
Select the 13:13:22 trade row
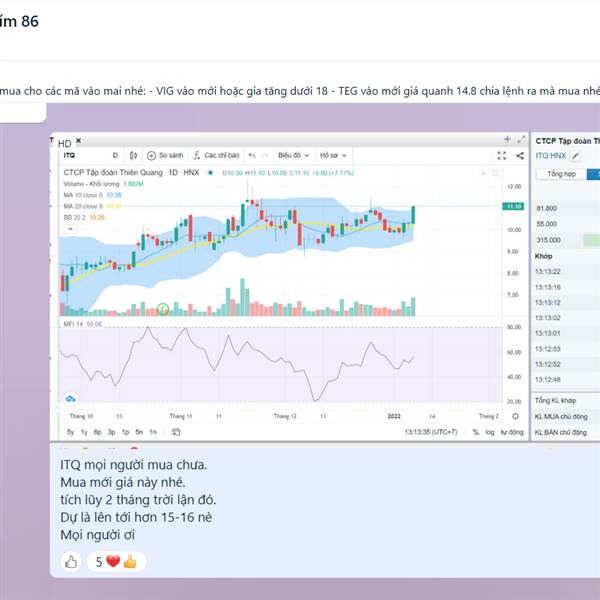566,272
